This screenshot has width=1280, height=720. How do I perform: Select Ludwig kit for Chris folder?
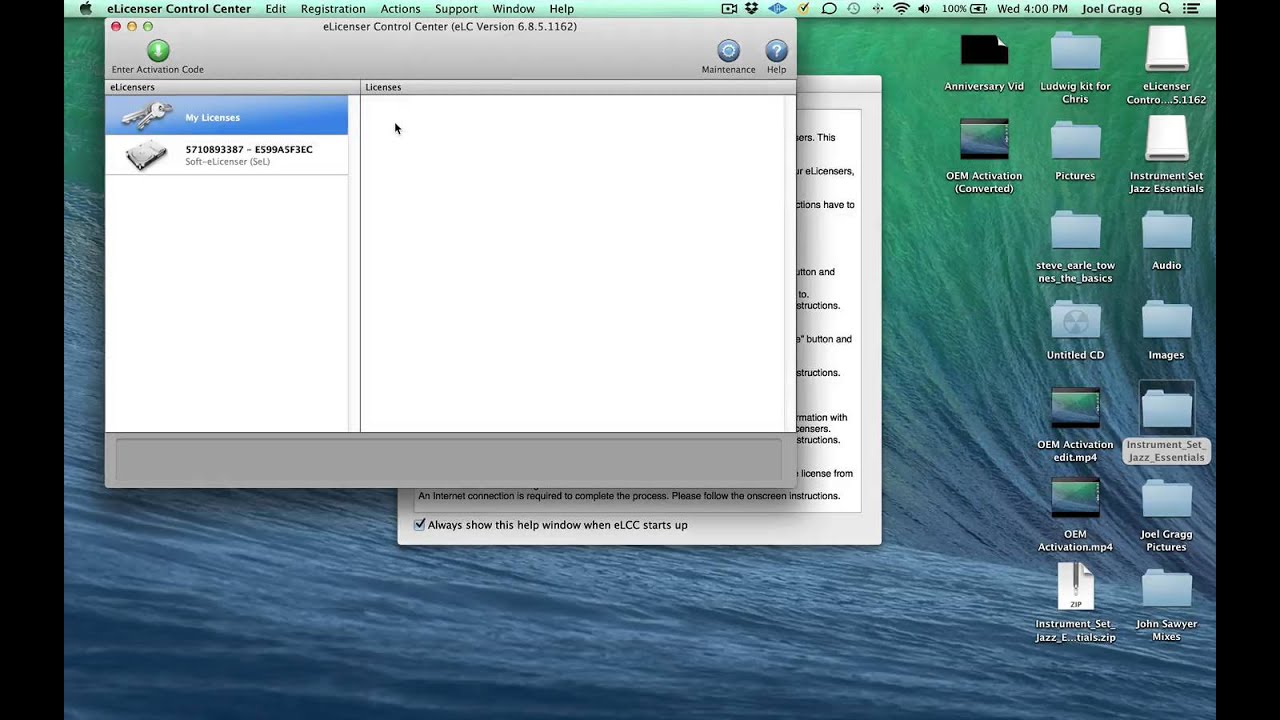click(1075, 50)
